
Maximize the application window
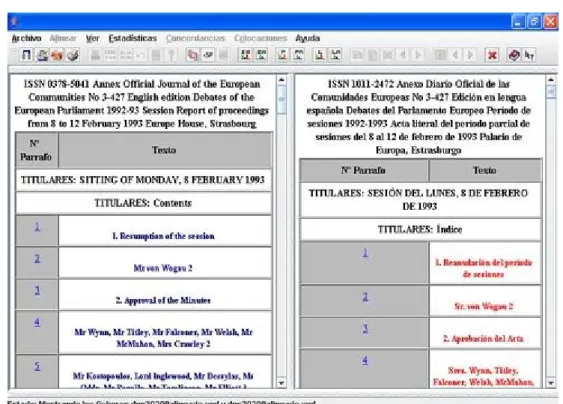coord(534,22)
